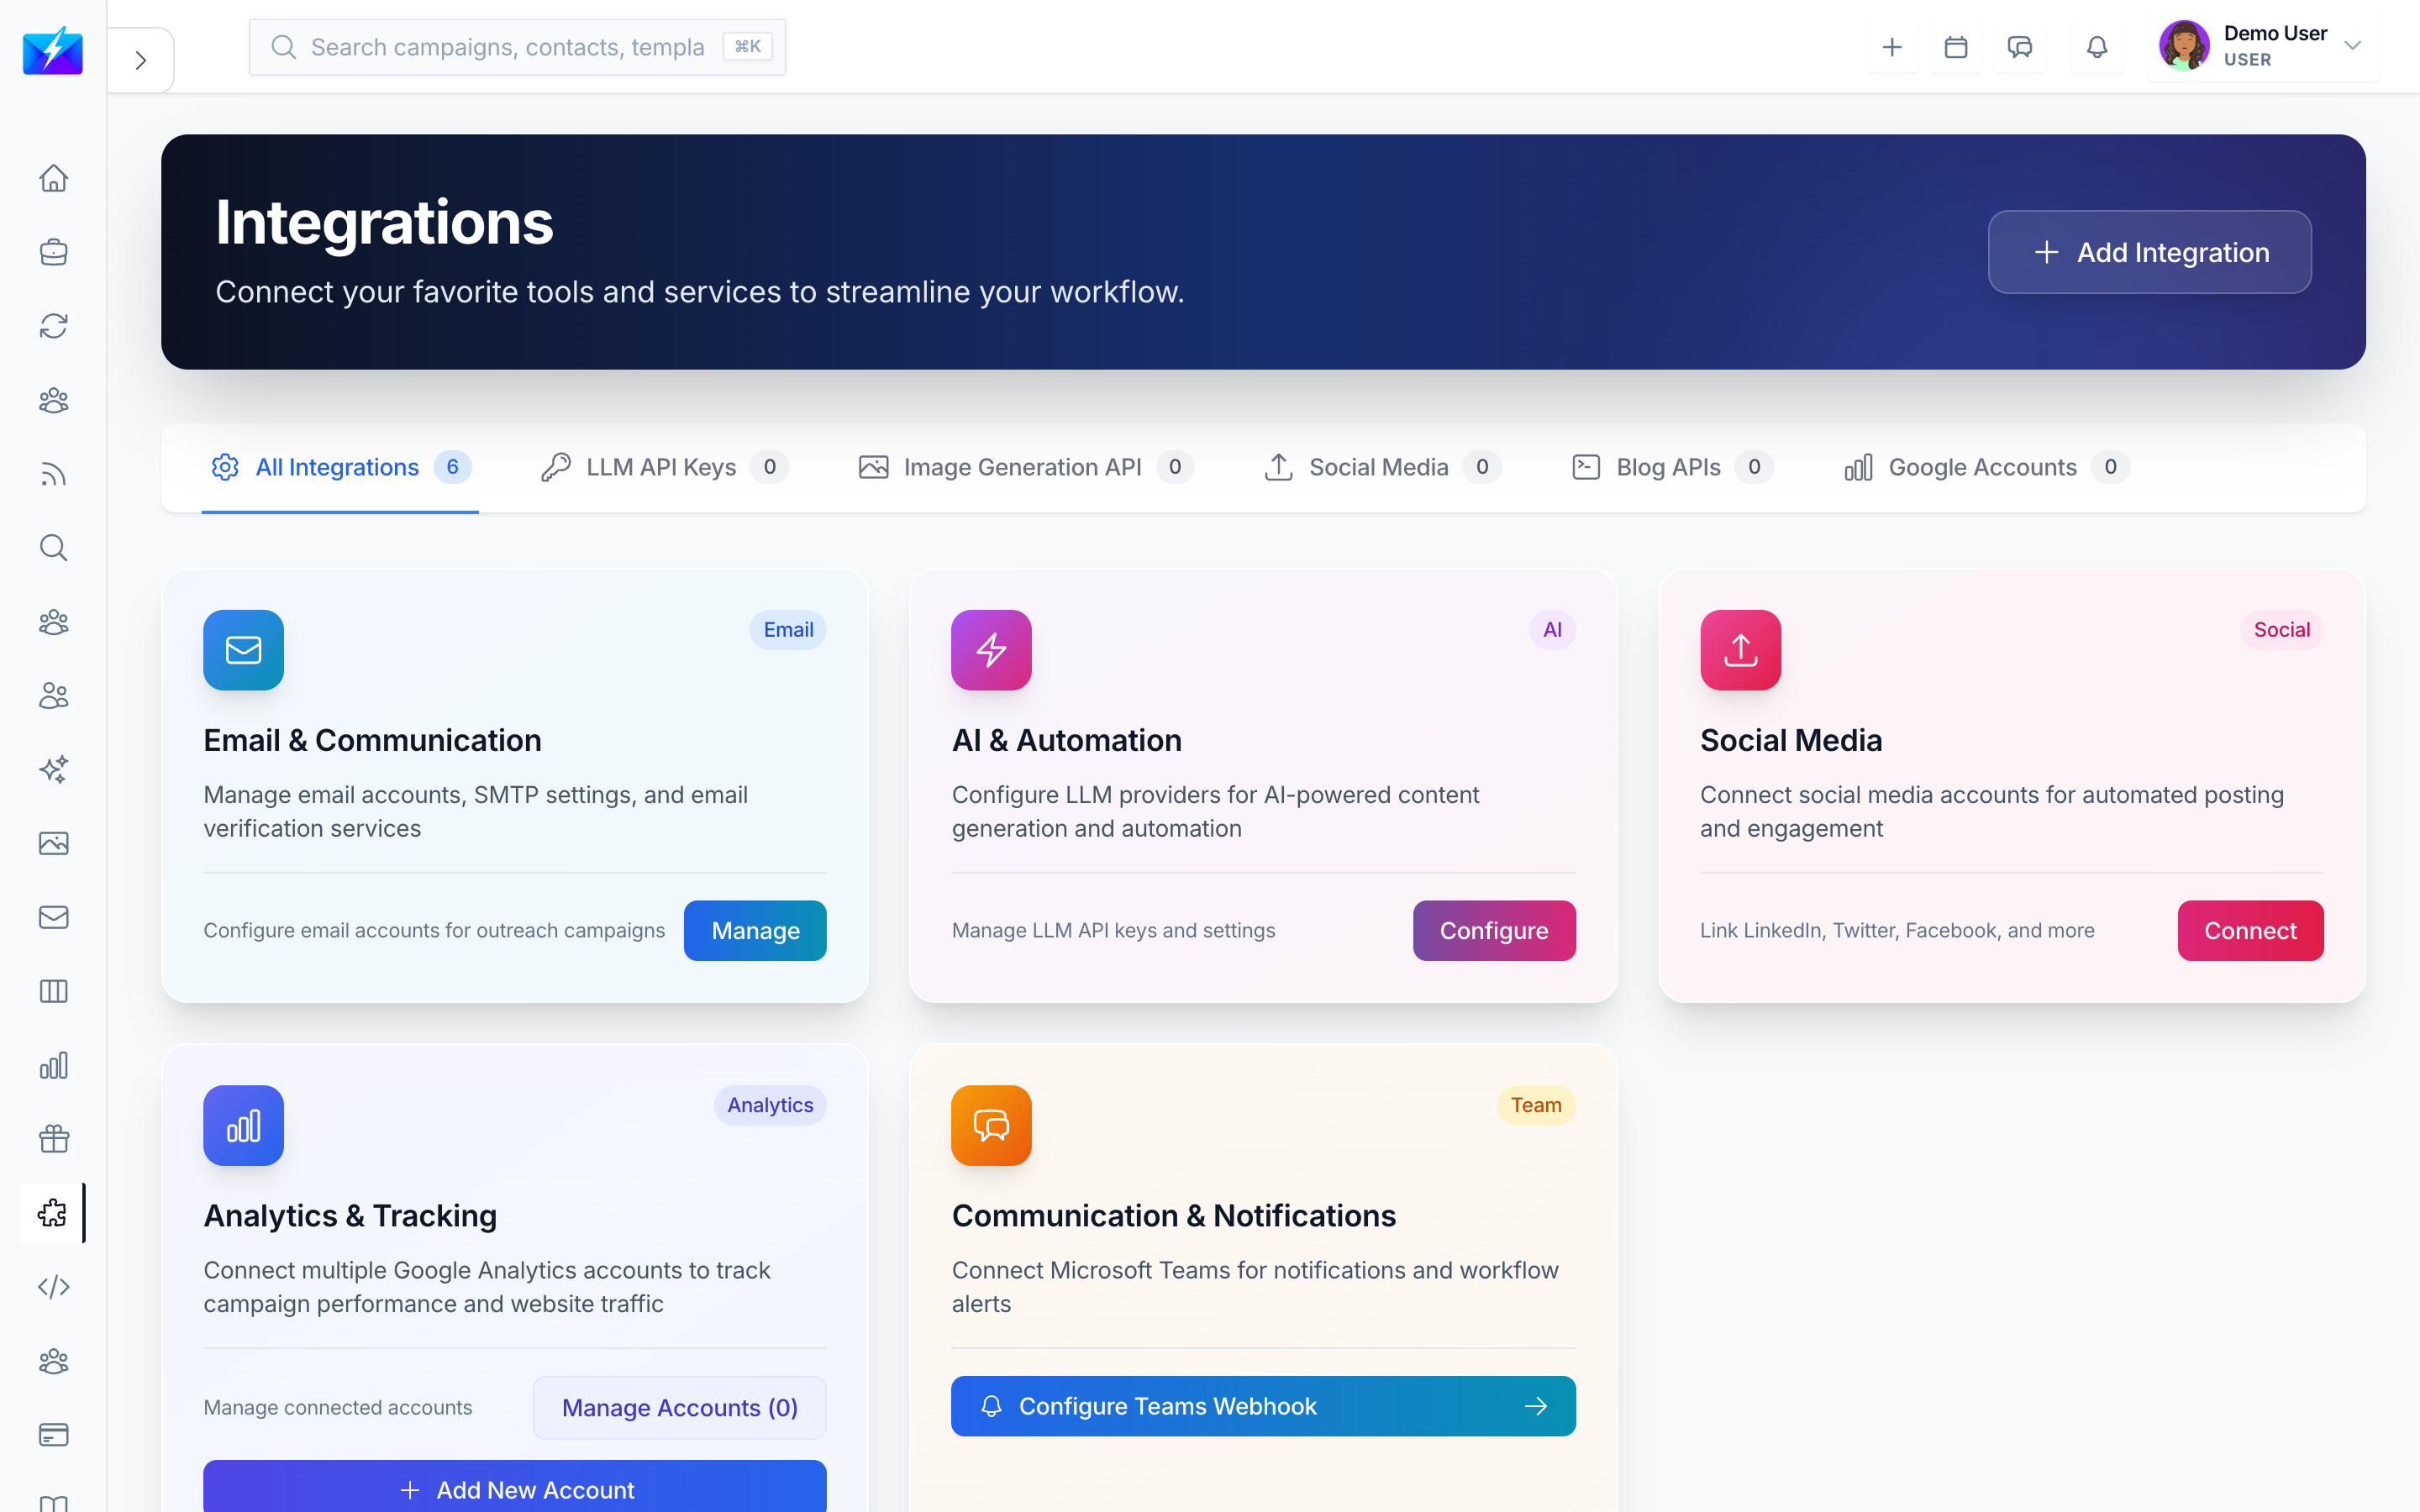
Task: Open the credit card billing sidebar icon
Action: point(53,1435)
